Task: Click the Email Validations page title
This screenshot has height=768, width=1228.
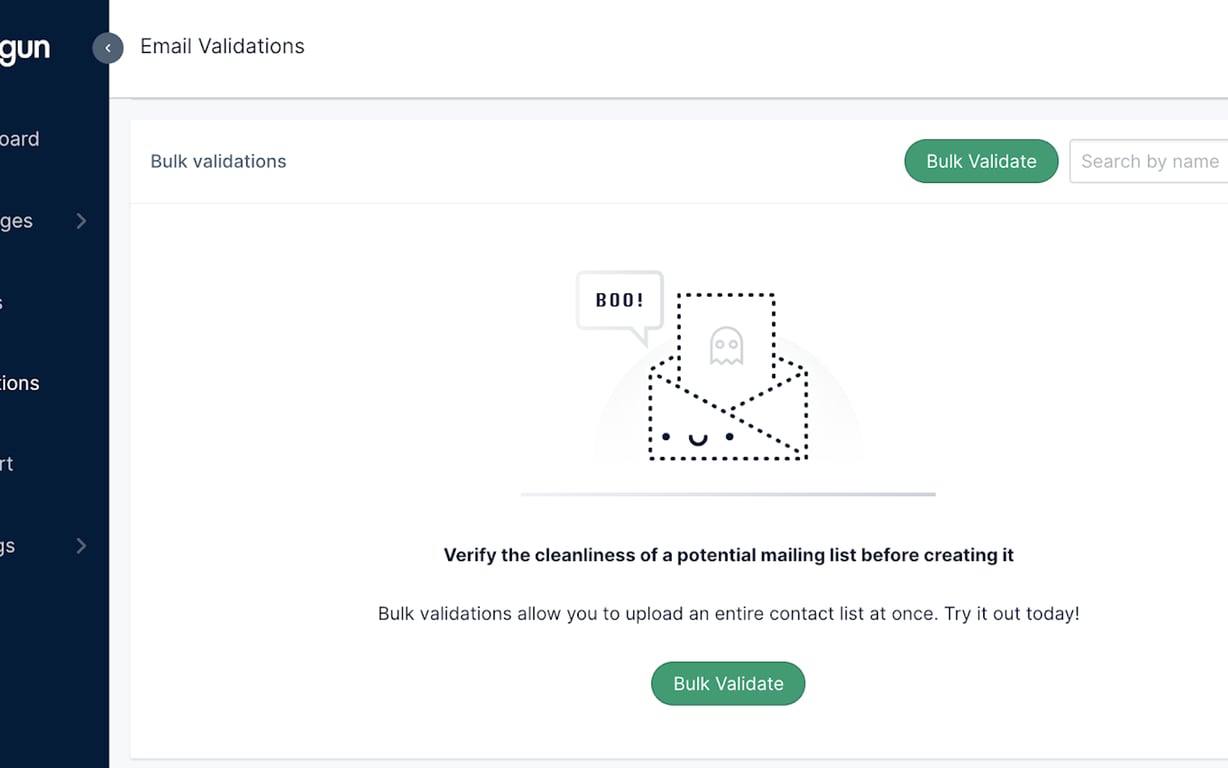Action: 222,46
